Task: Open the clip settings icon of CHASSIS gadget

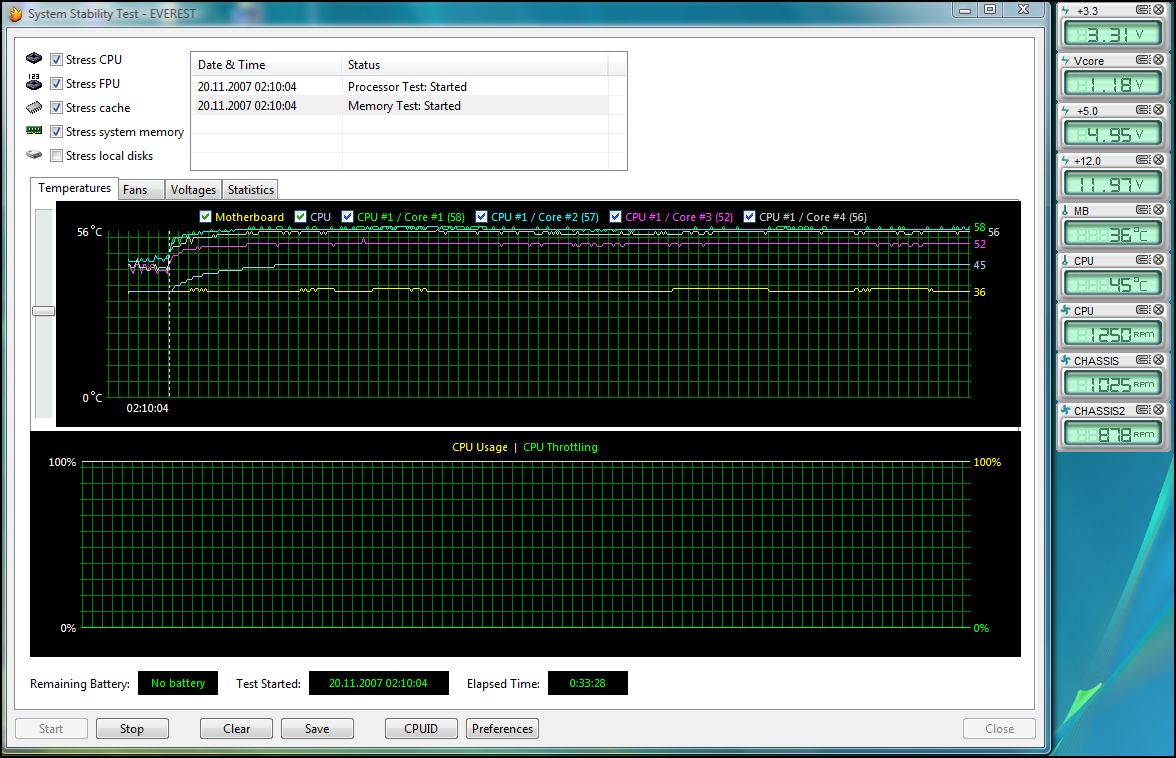Action: pos(1143,360)
